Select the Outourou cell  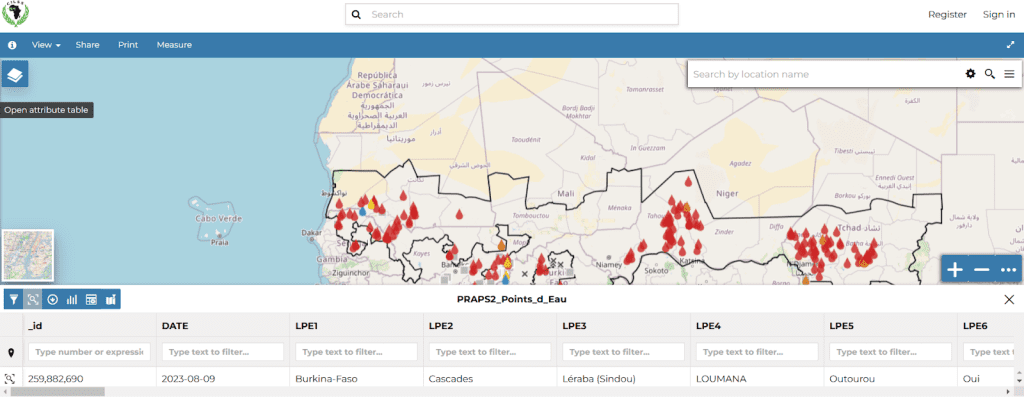tap(891, 378)
